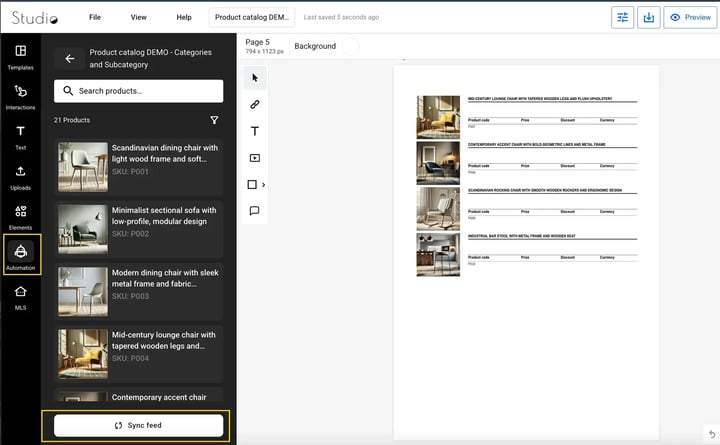The image size is (720, 445).
Task: Open the Automation panel
Action: coord(21,255)
